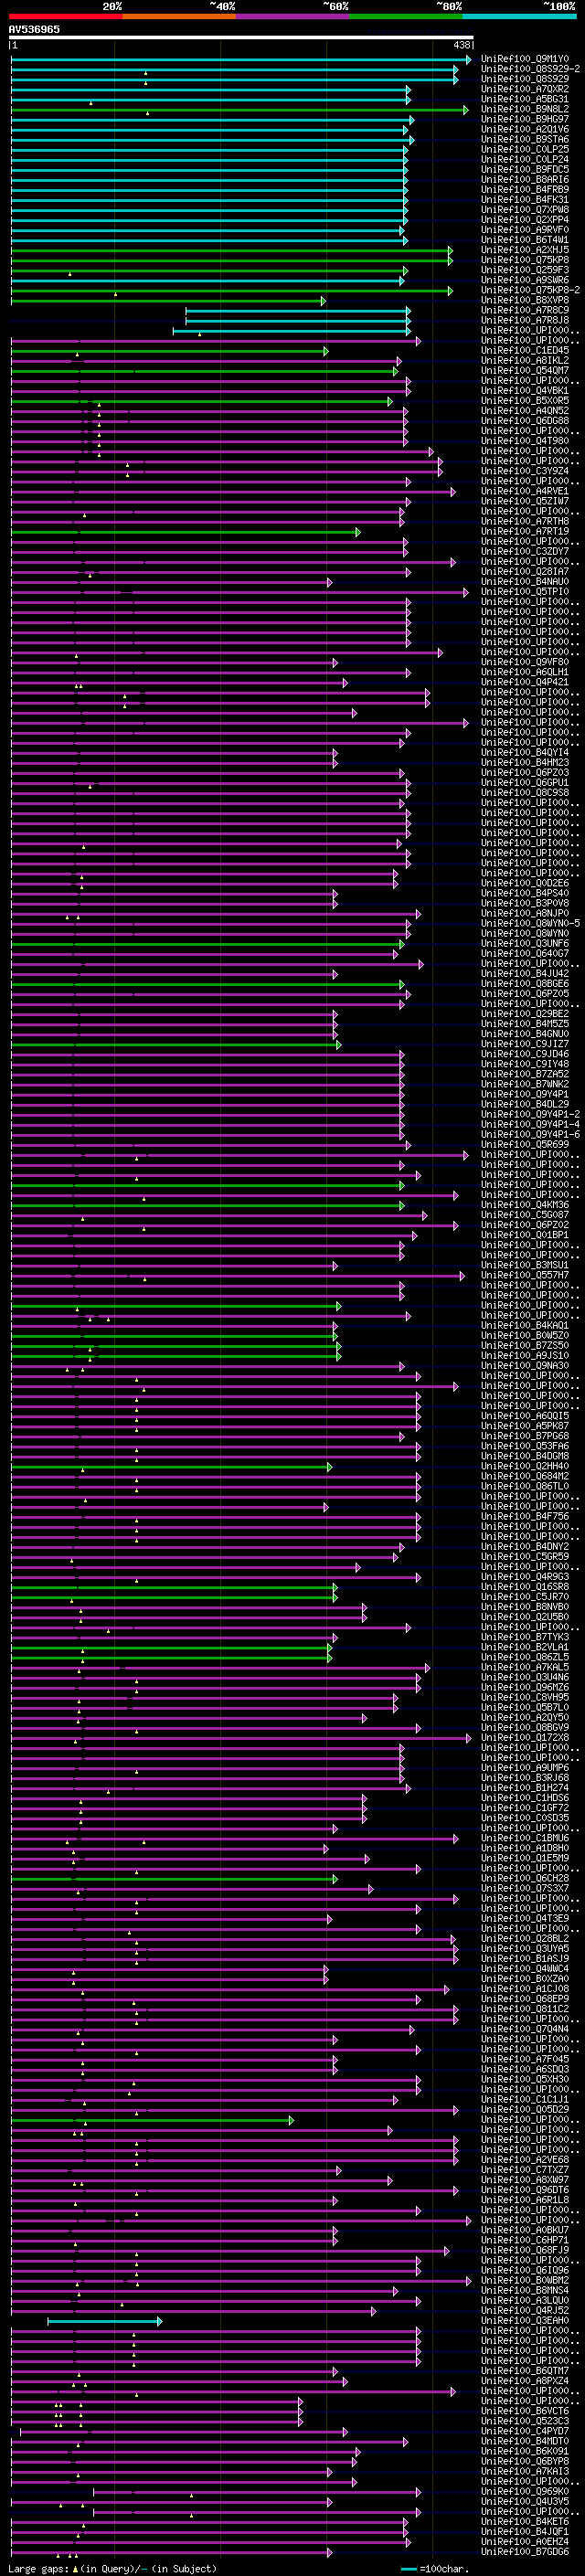Click the UniRef100_B4MDT0 label
Viewport: 585px width, 2576px height.
click(525, 2441)
